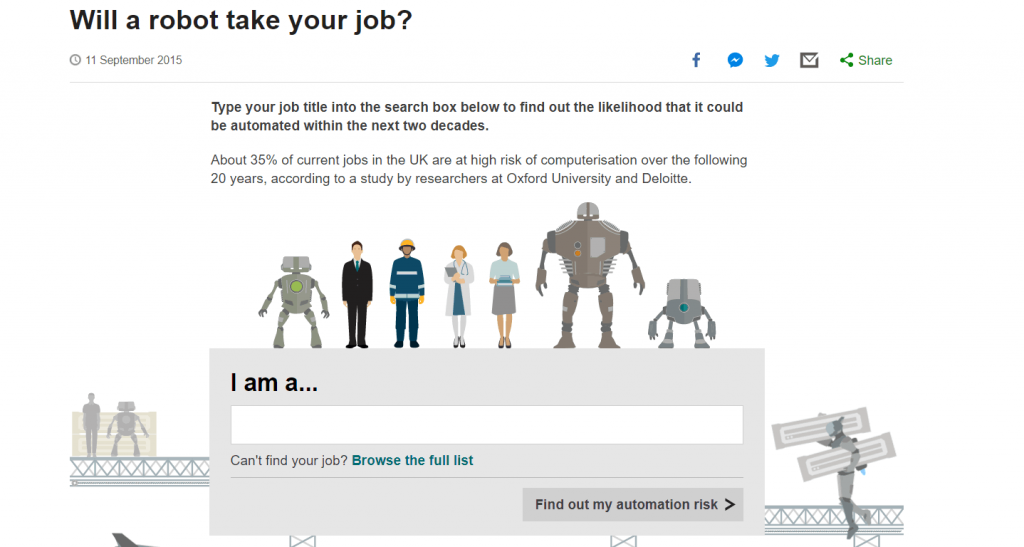This screenshot has height=547, width=1024.
Task: Open the green Share menu icon
Action: [846, 60]
